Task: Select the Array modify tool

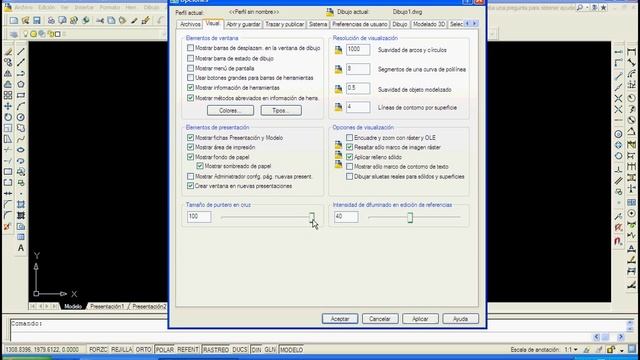Action: [x=8, y=95]
